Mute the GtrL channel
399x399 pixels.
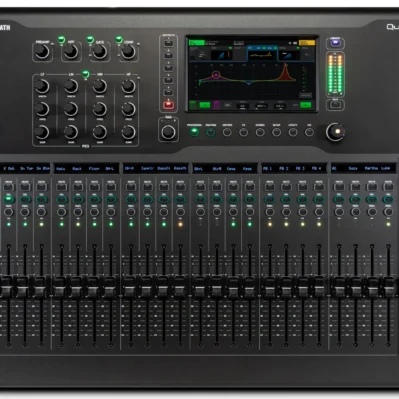200,186
